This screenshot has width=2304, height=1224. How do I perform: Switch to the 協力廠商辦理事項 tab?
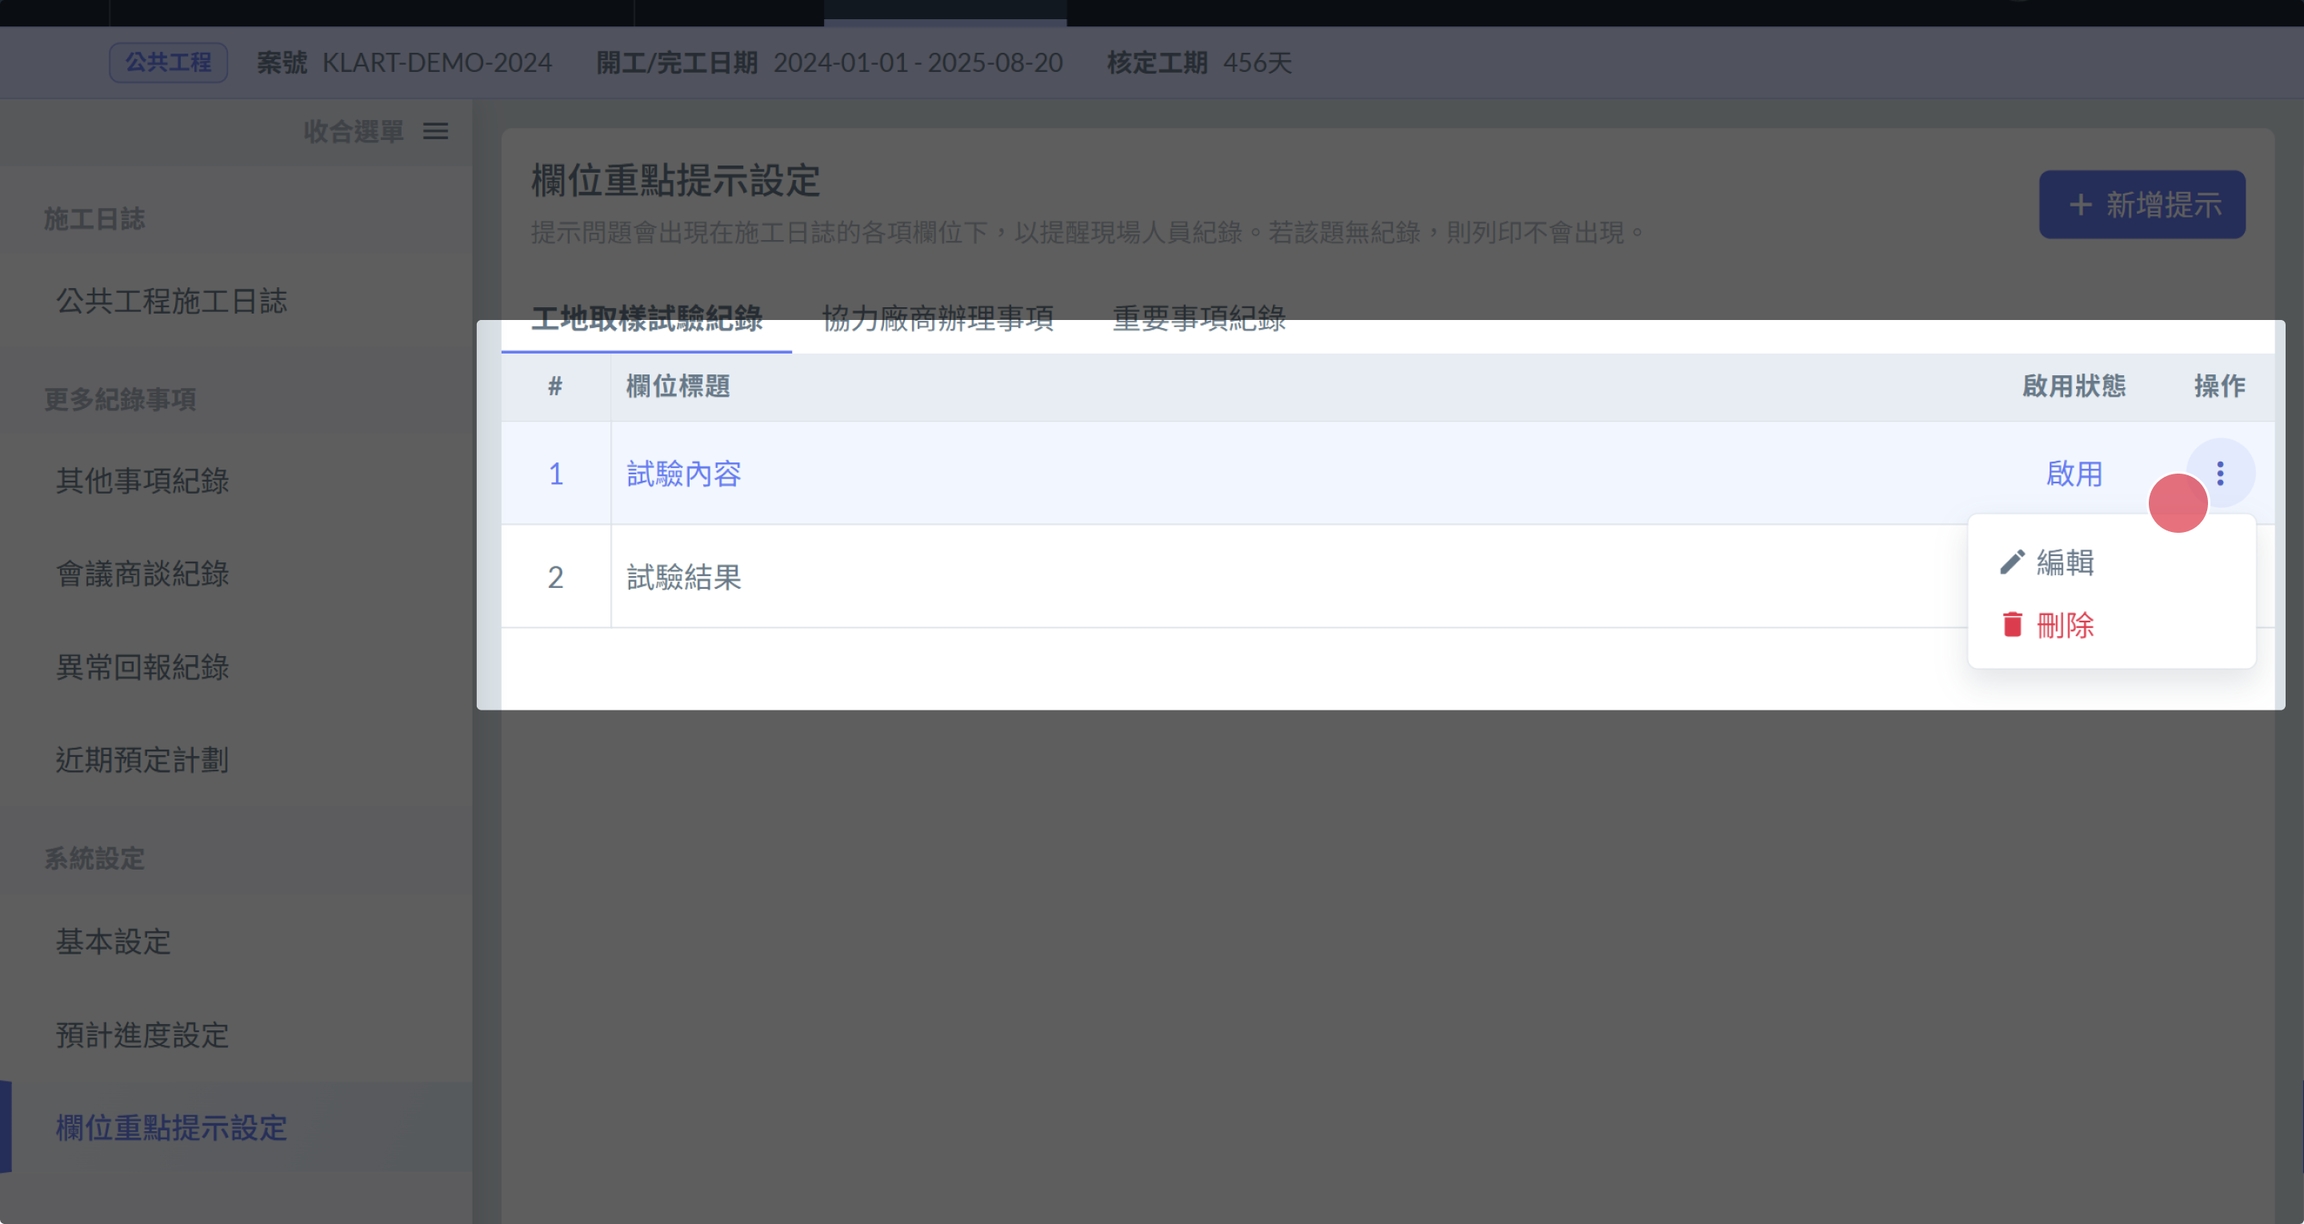coord(937,319)
